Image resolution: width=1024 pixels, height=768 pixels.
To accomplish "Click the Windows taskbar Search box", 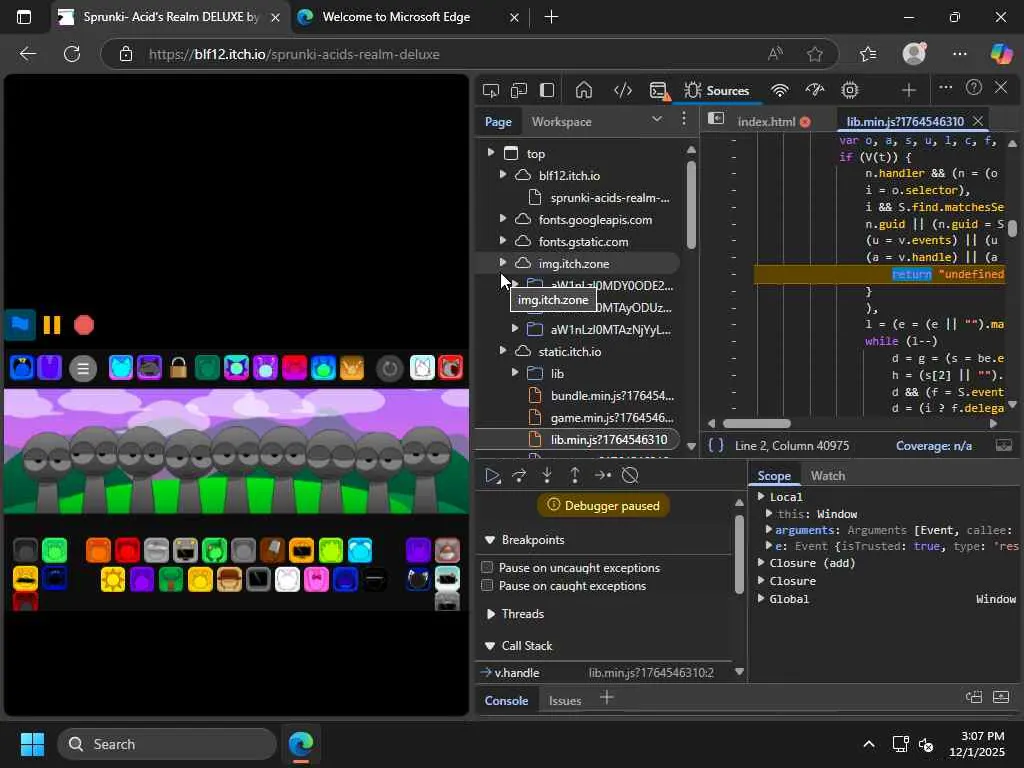I will tap(166, 744).
